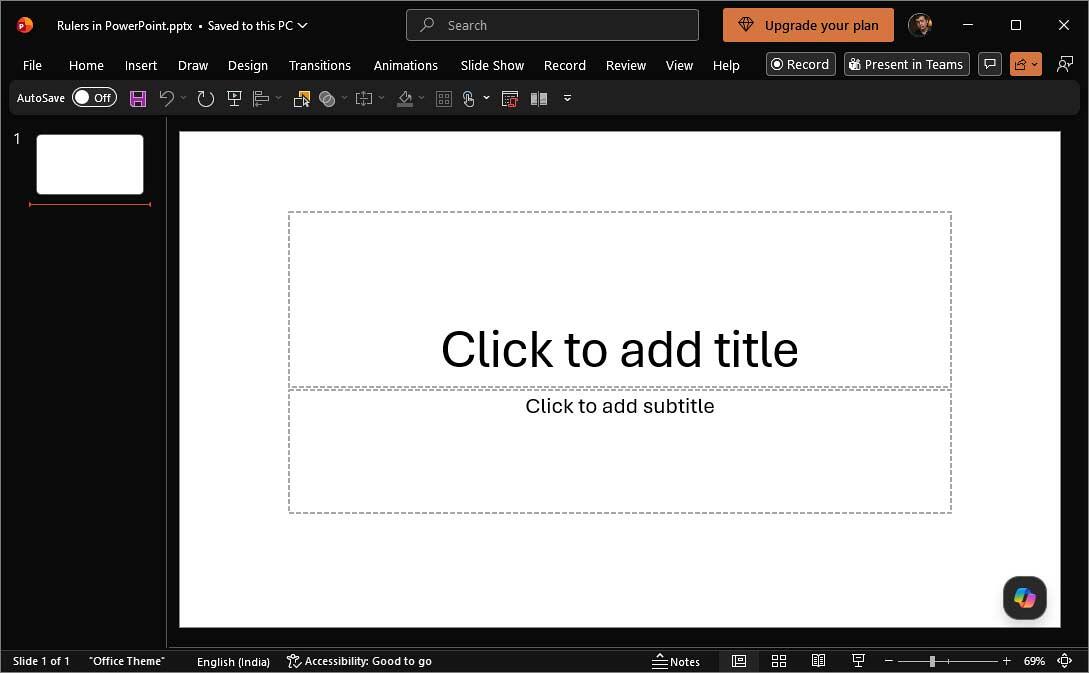Image resolution: width=1089 pixels, height=673 pixels.
Task: Click Present in Teams button
Action: pos(906,65)
